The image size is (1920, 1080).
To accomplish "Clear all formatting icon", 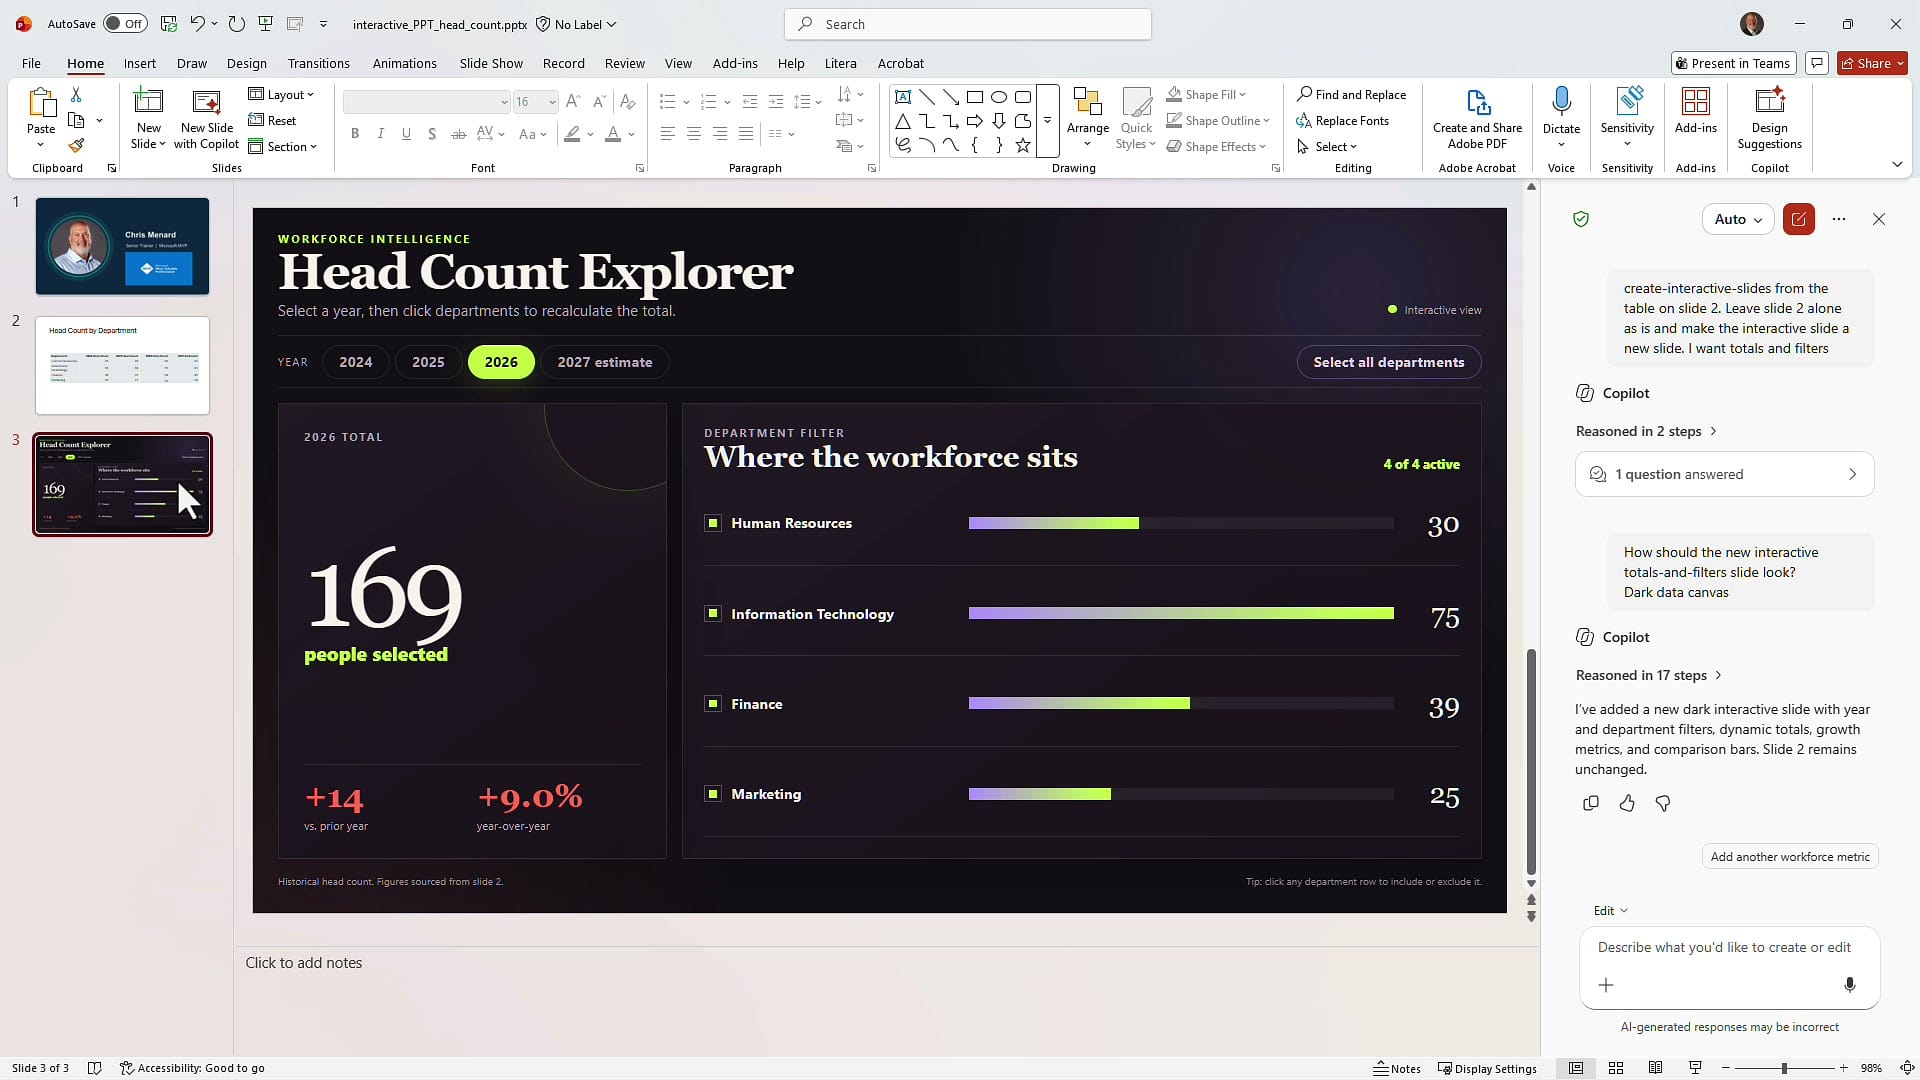I will pyautogui.click(x=627, y=101).
